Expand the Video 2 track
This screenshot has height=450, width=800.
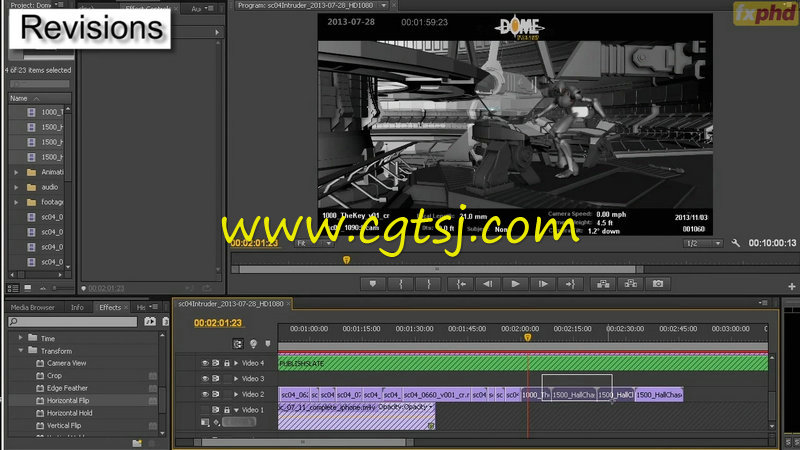236,394
